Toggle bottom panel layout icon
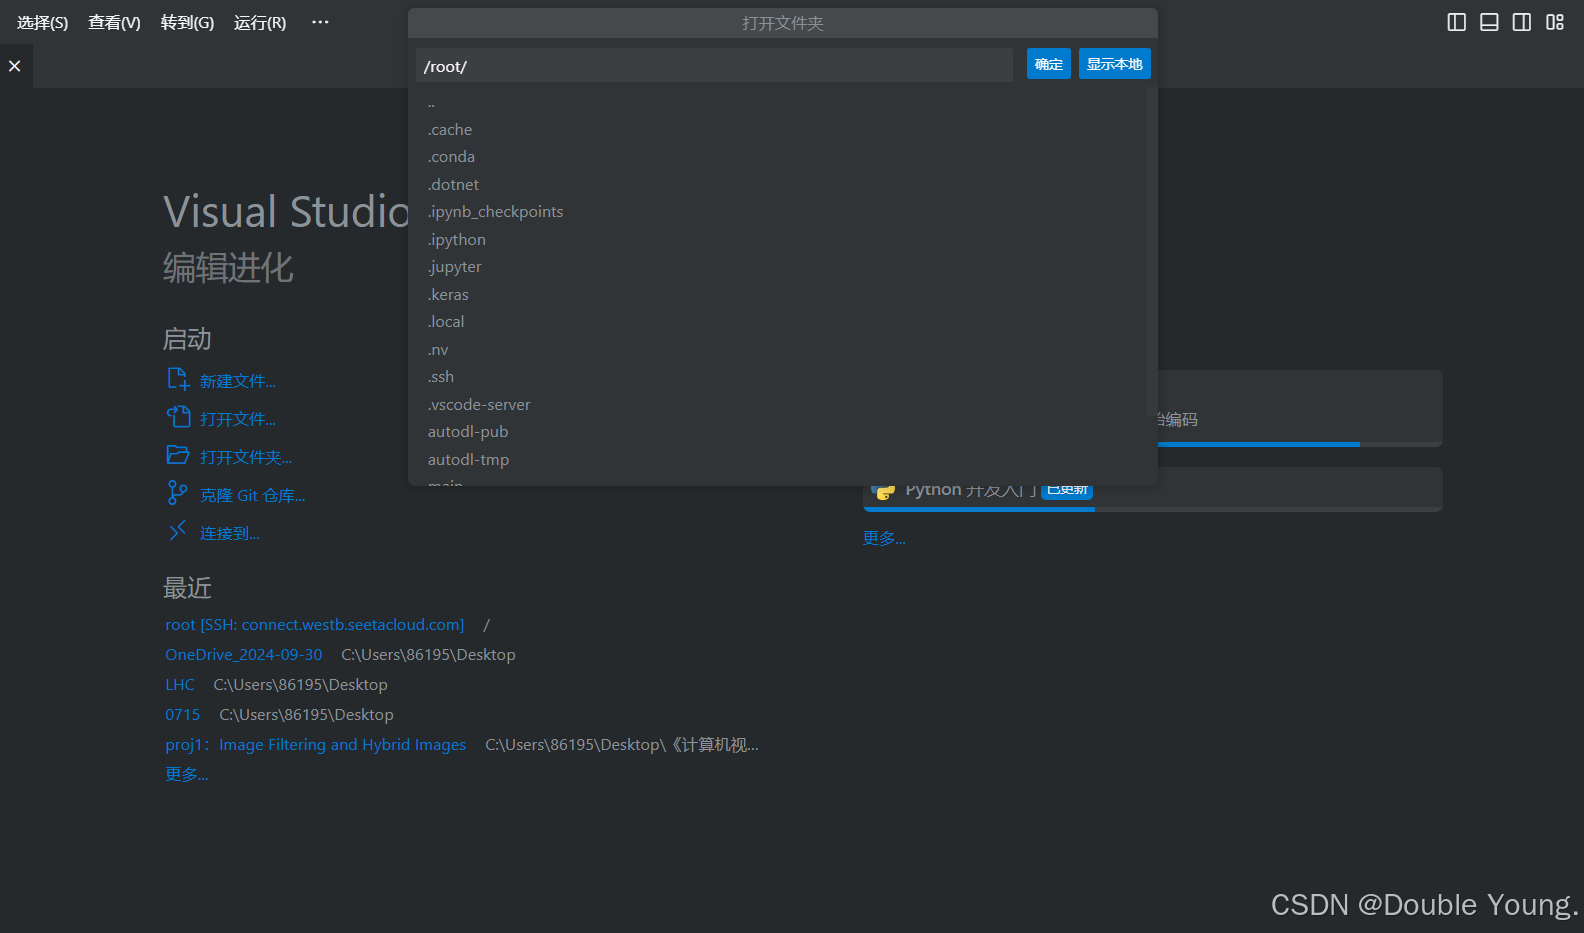 click(x=1489, y=22)
